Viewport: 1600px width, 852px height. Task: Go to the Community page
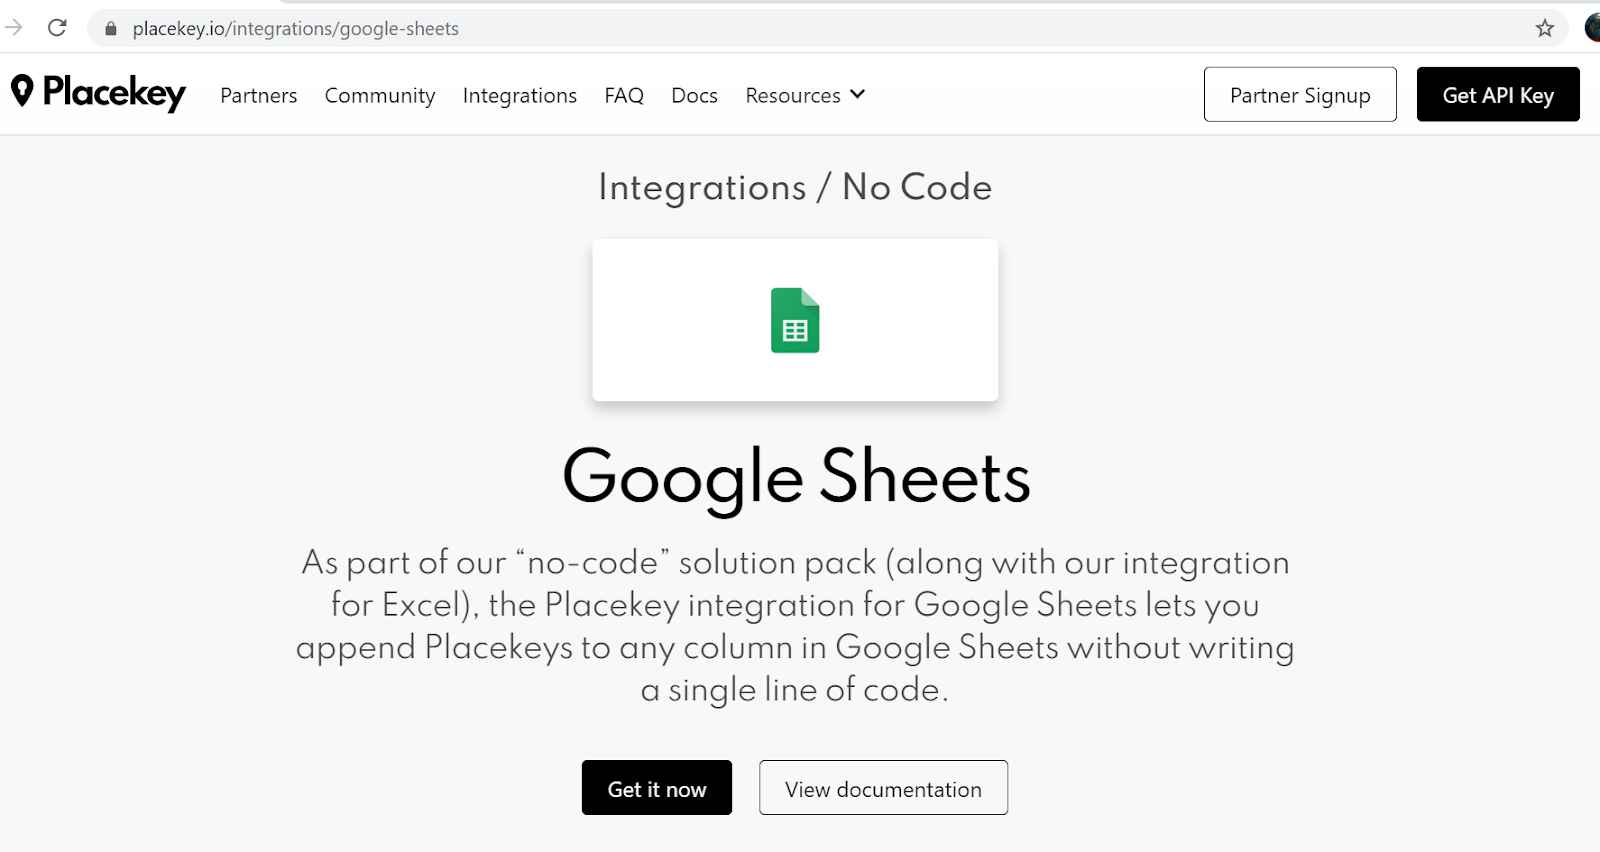point(380,96)
